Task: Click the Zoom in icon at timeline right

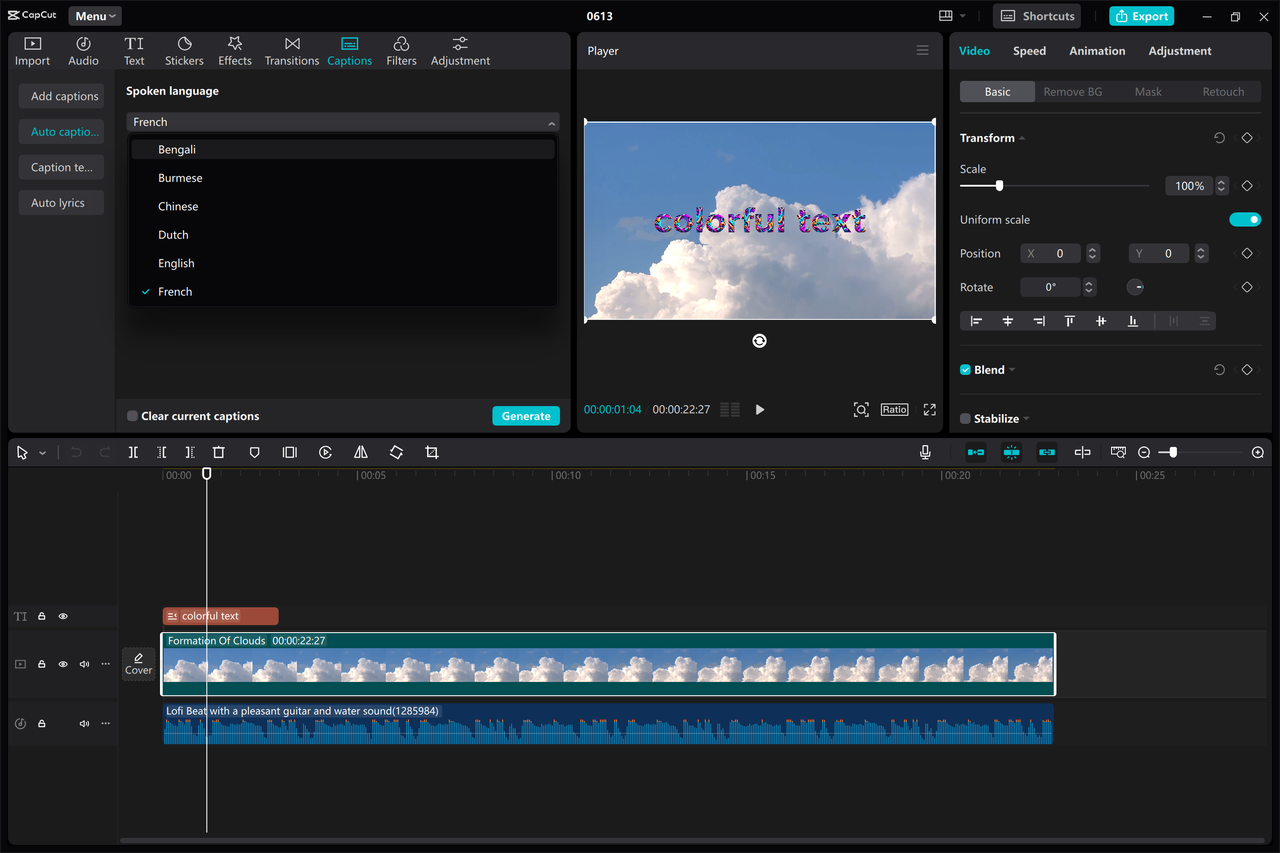Action: [x=1257, y=452]
